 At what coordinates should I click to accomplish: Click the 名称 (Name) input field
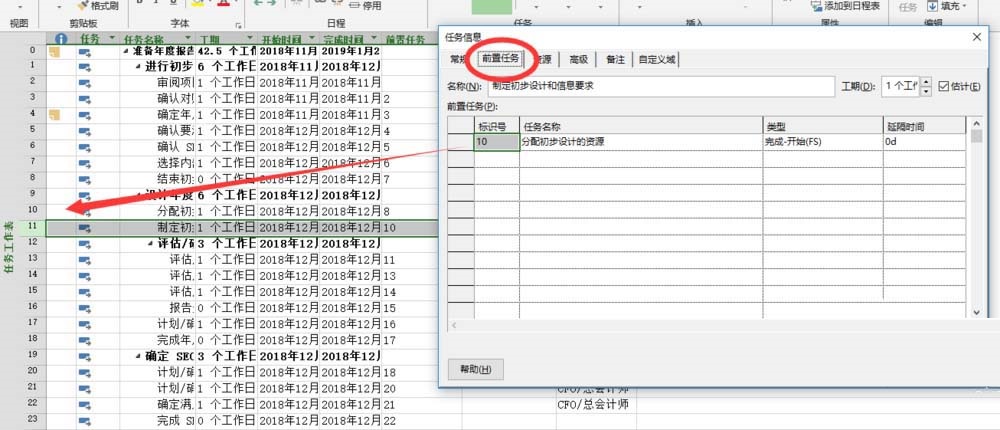click(661, 86)
